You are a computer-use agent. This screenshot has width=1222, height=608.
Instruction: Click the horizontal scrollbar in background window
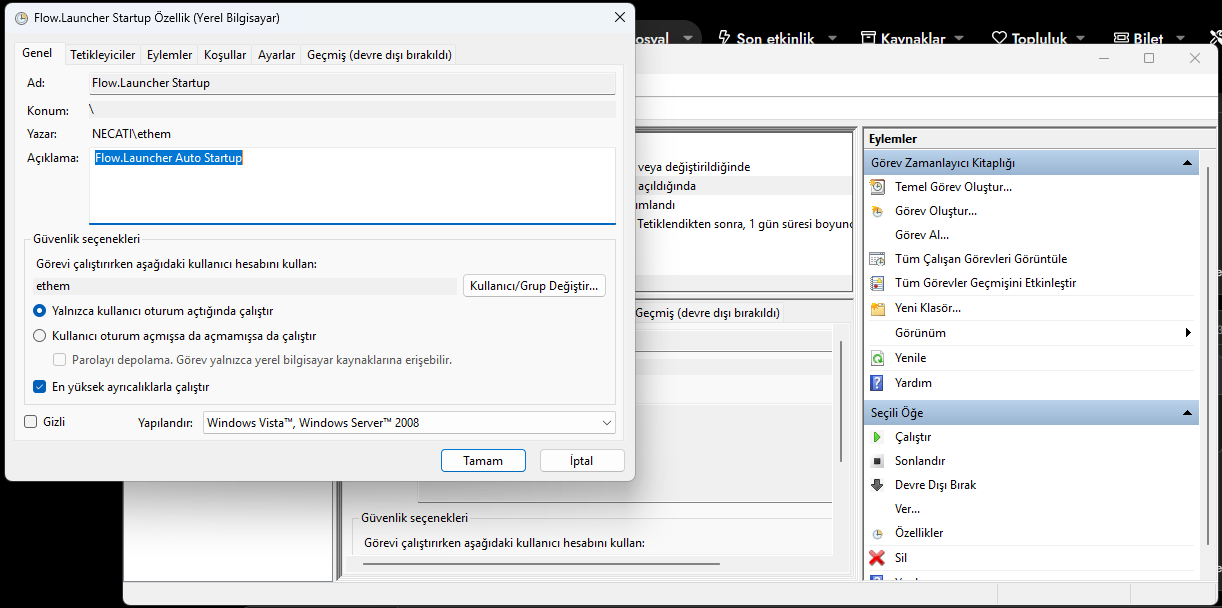[x=540, y=565]
